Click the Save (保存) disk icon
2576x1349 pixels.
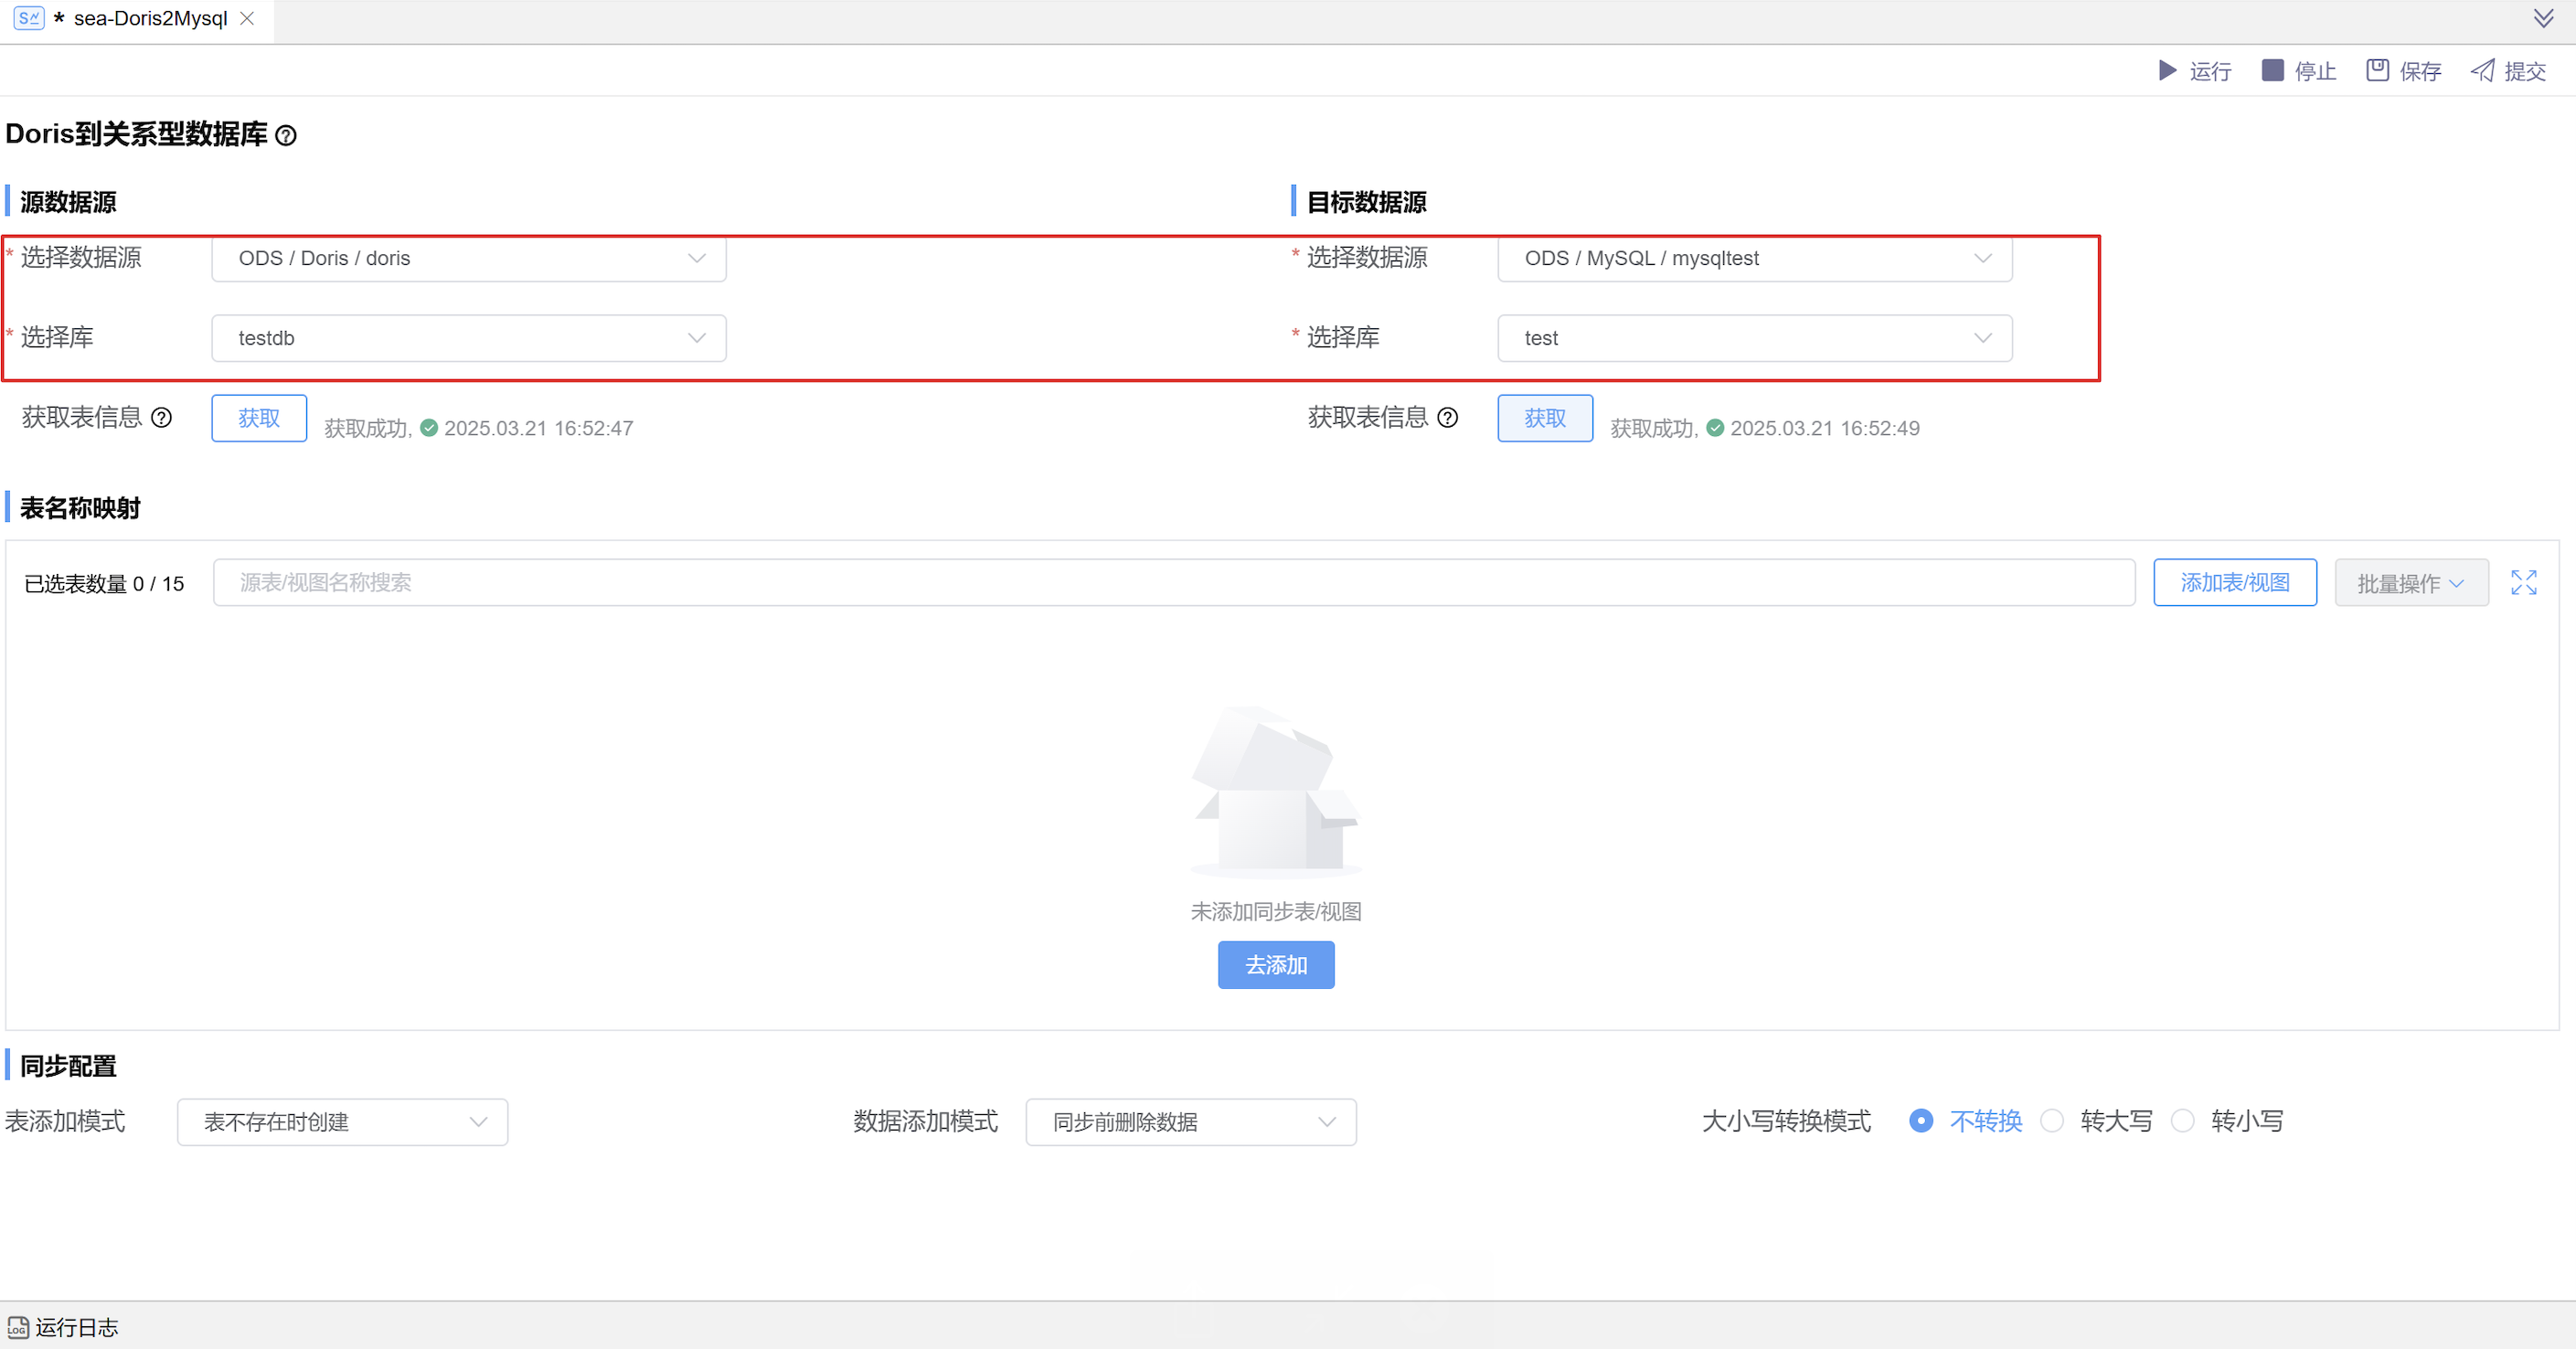2377,70
